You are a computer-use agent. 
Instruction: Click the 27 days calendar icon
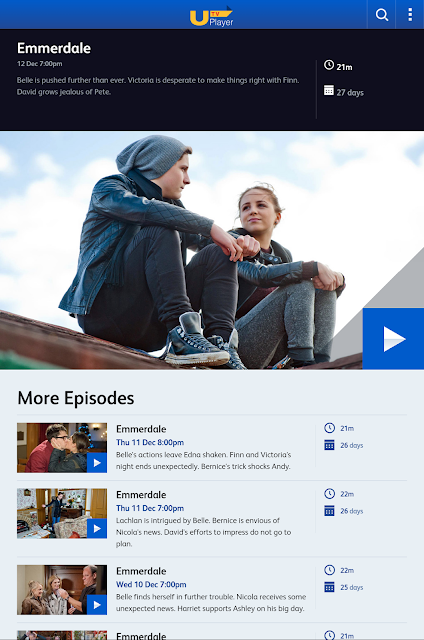click(x=329, y=90)
